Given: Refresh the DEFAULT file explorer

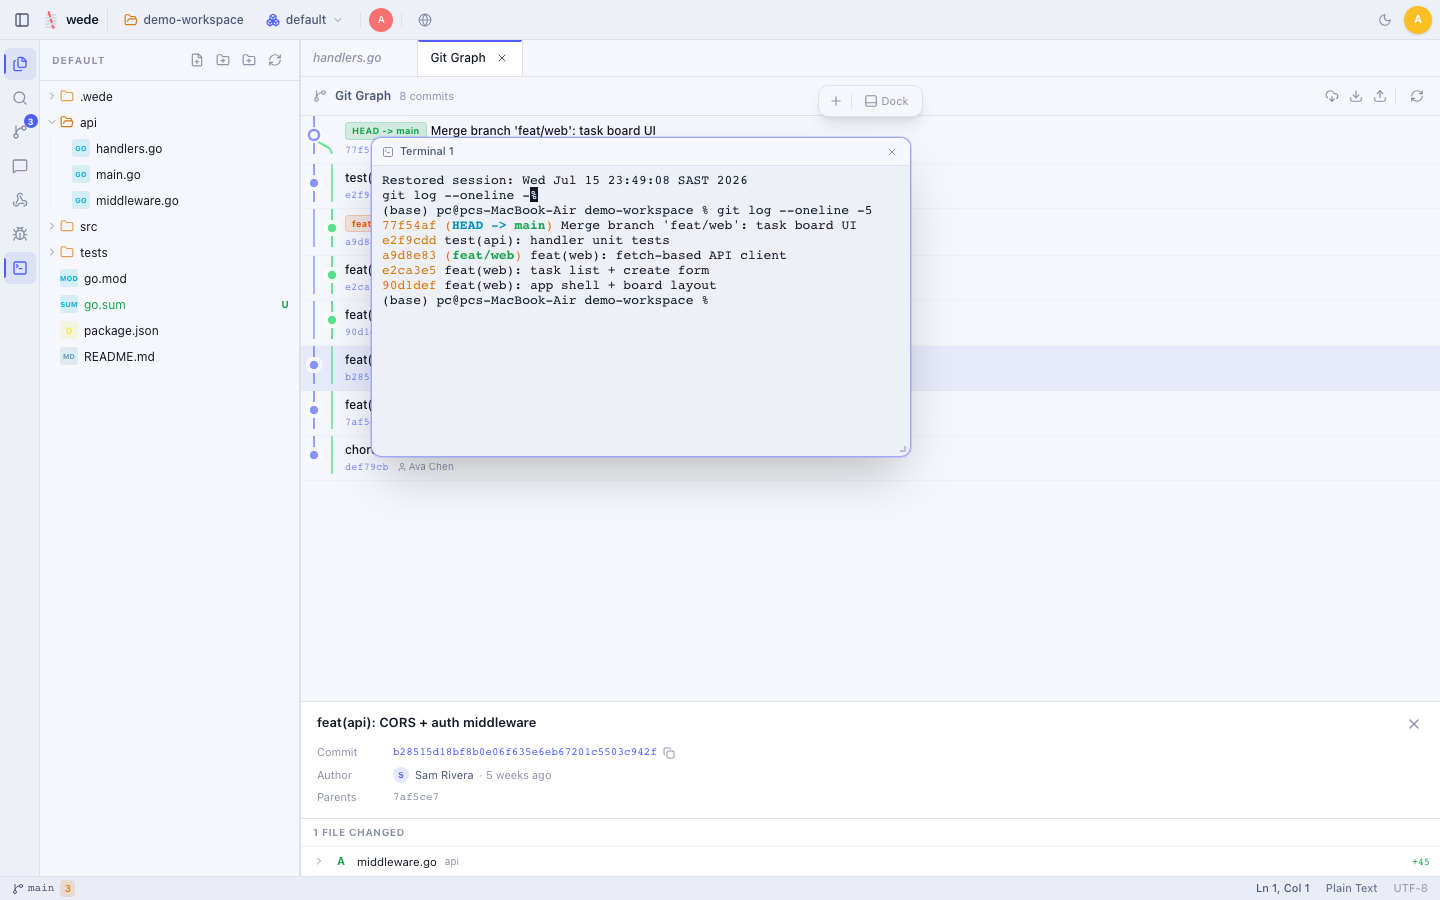Looking at the screenshot, I should click(275, 60).
